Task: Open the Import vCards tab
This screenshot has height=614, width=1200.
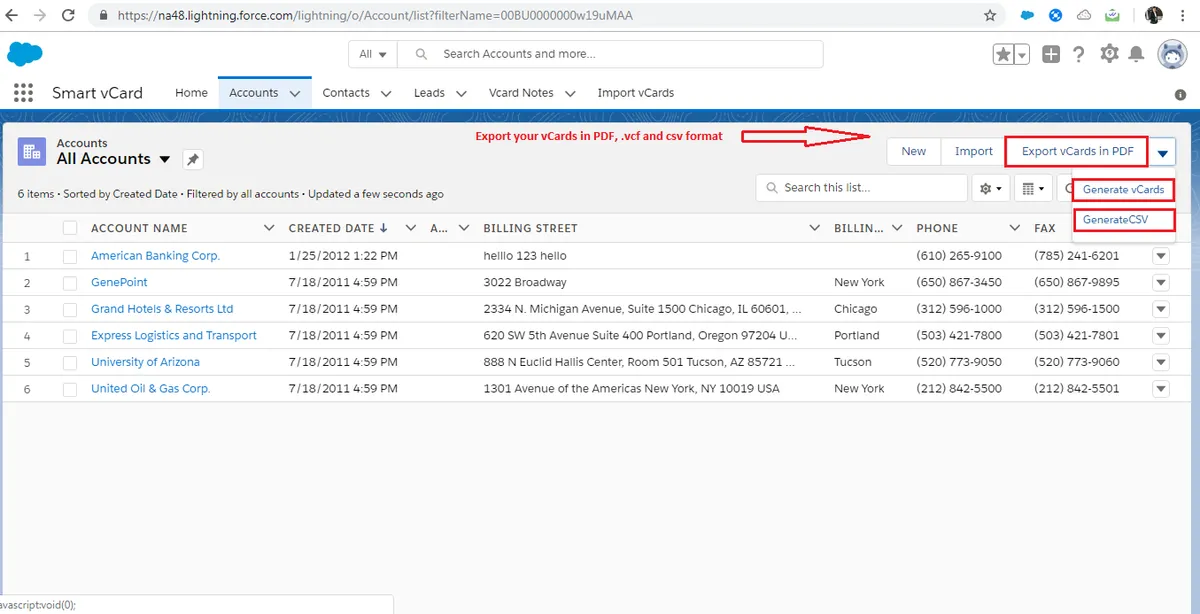Action: coord(636,93)
